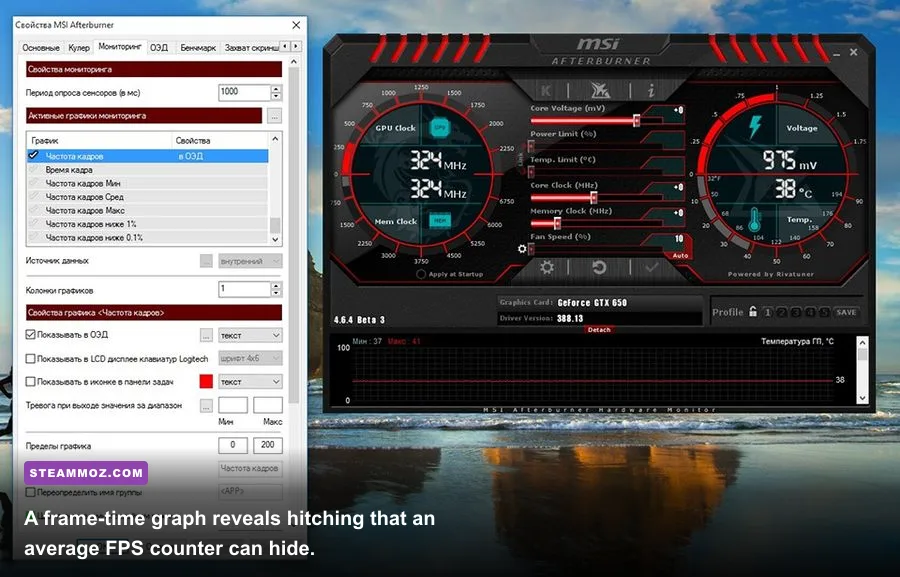Increase Колонки графиков with up arrow
The width and height of the screenshot is (900, 577).
tap(277, 285)
